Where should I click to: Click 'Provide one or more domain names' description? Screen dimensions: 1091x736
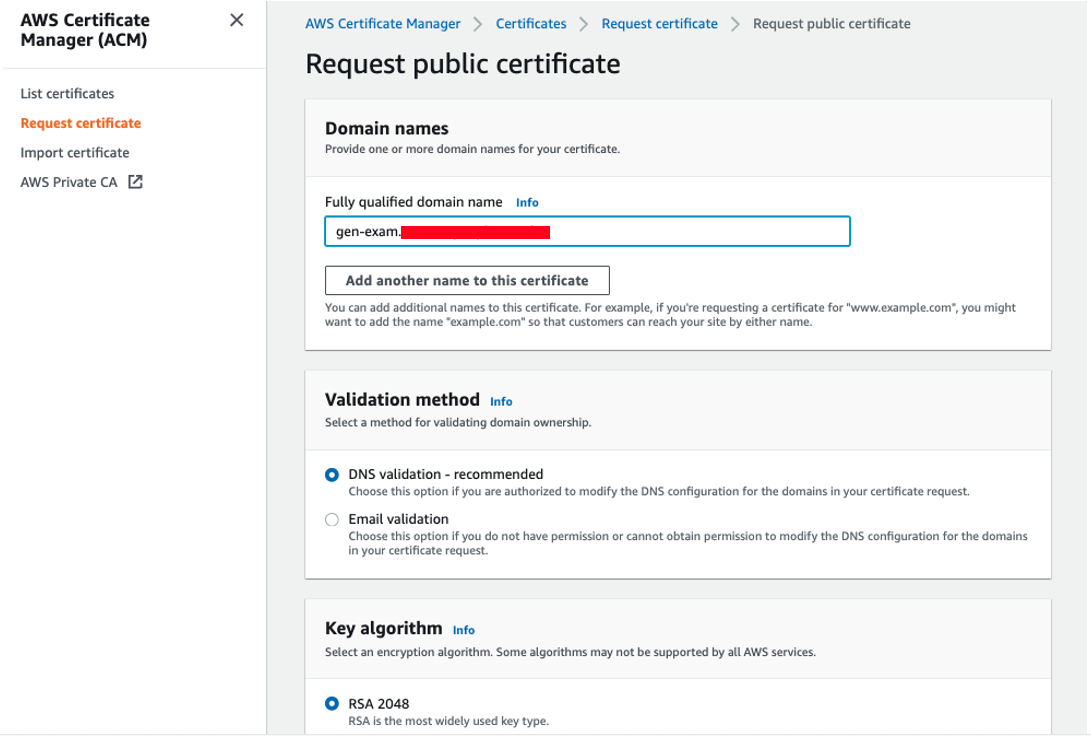472,149
